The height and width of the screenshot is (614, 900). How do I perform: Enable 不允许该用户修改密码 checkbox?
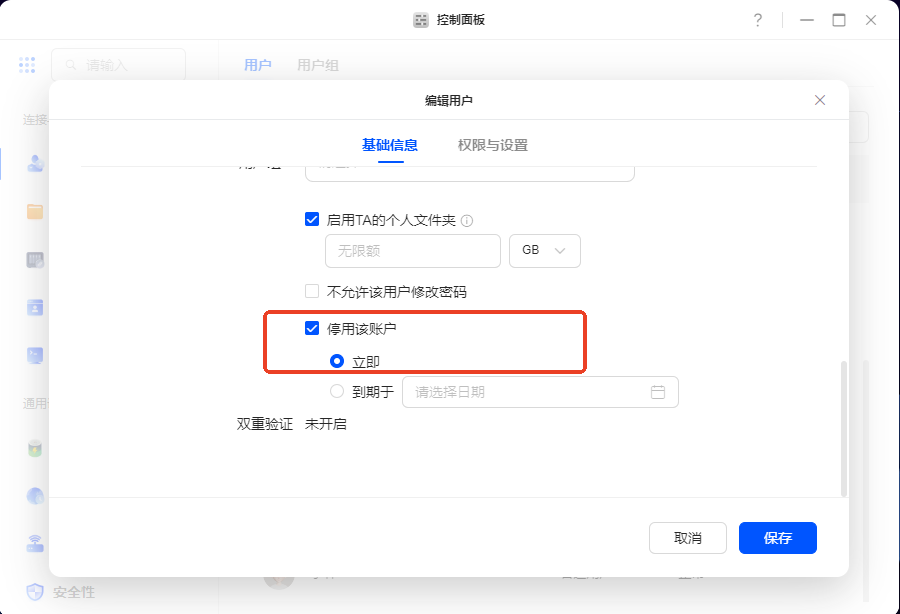point(312,292)
